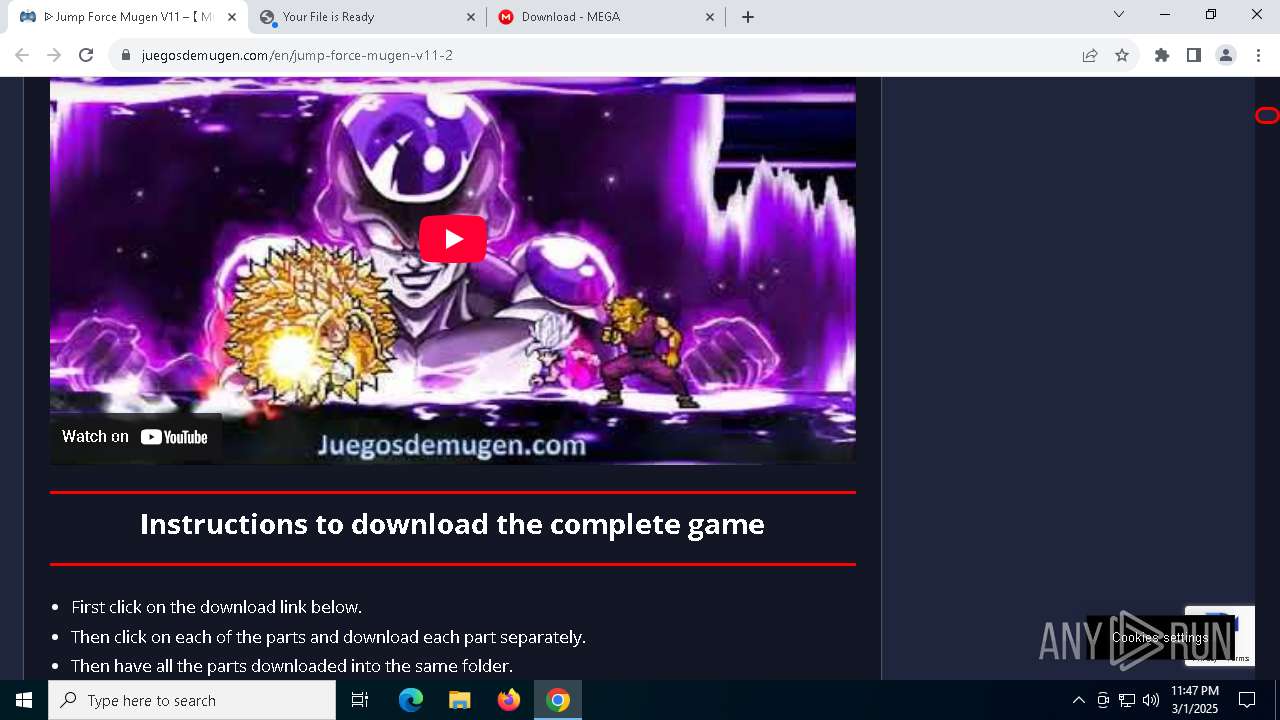This screenshot has width=1280, height=720.
Task: Click text about downloading each part separately
Action: click(328, 637)
